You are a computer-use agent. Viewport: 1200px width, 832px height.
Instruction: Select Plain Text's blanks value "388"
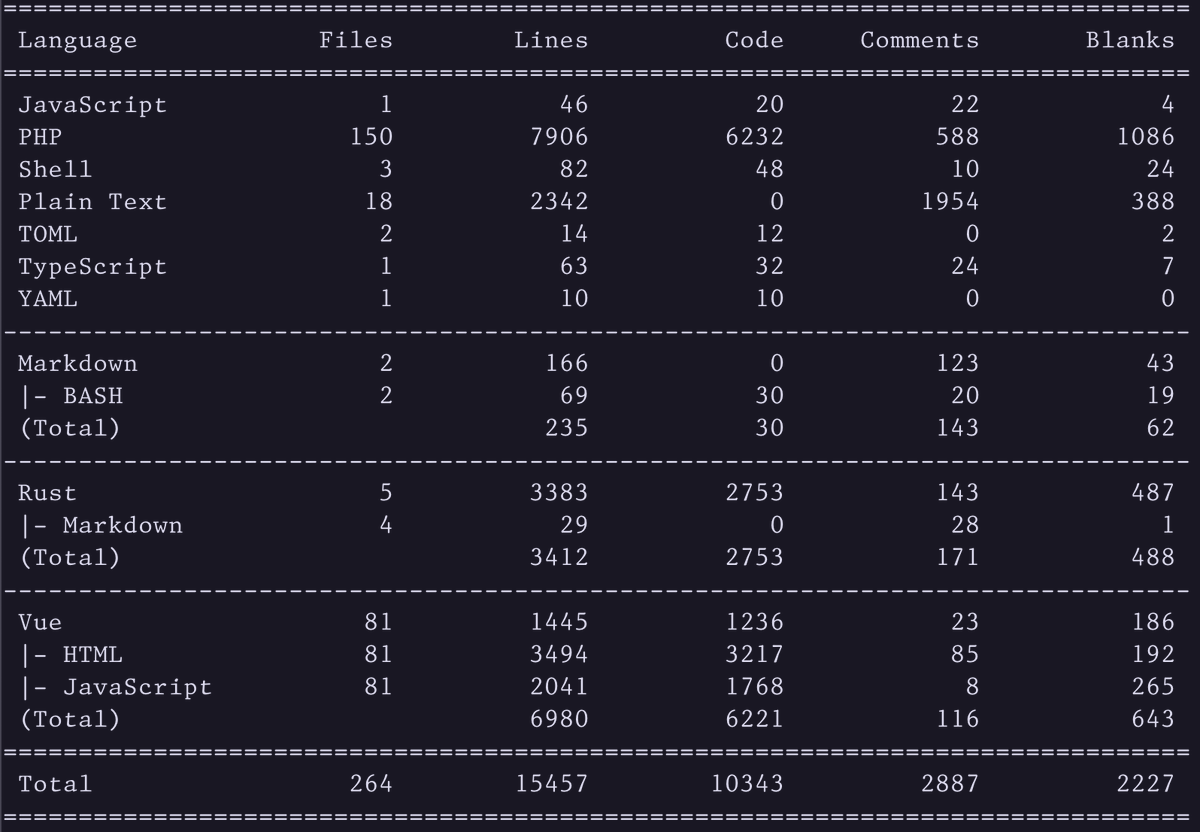click(x=1153, y=202)
